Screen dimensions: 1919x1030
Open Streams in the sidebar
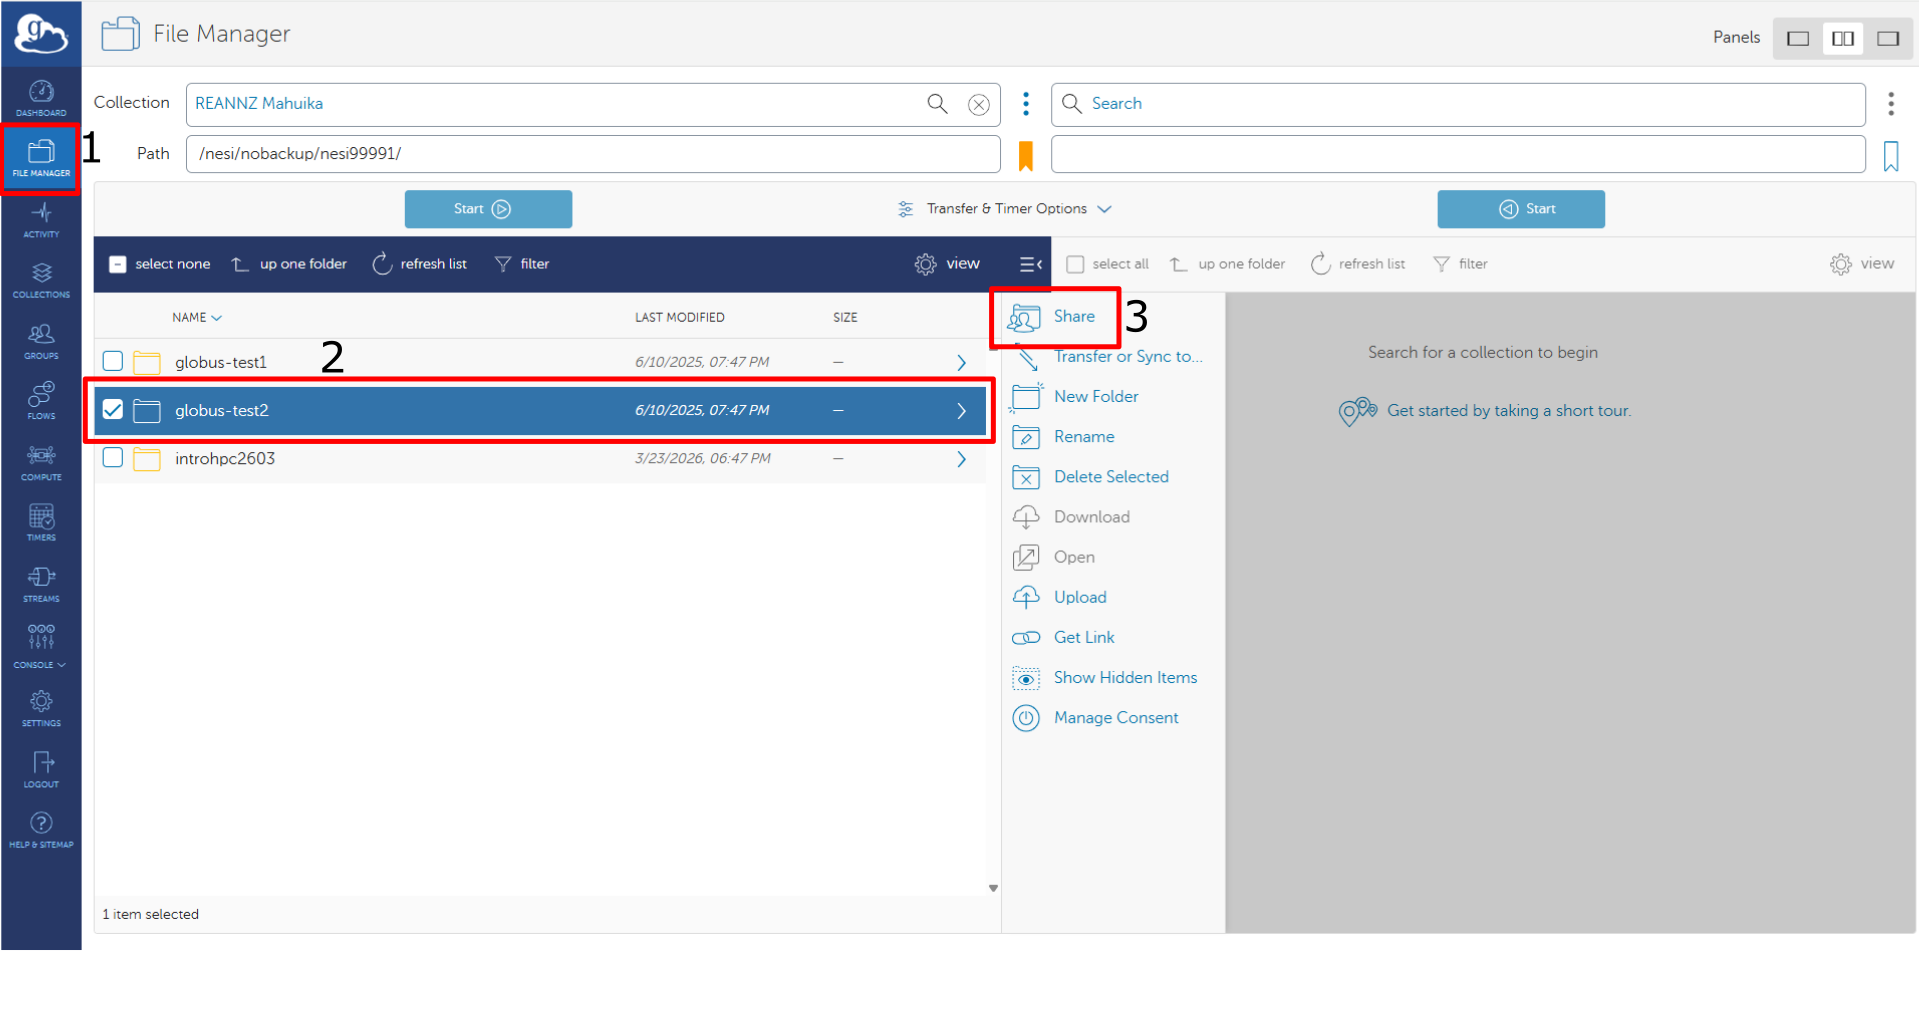point(41,584)
